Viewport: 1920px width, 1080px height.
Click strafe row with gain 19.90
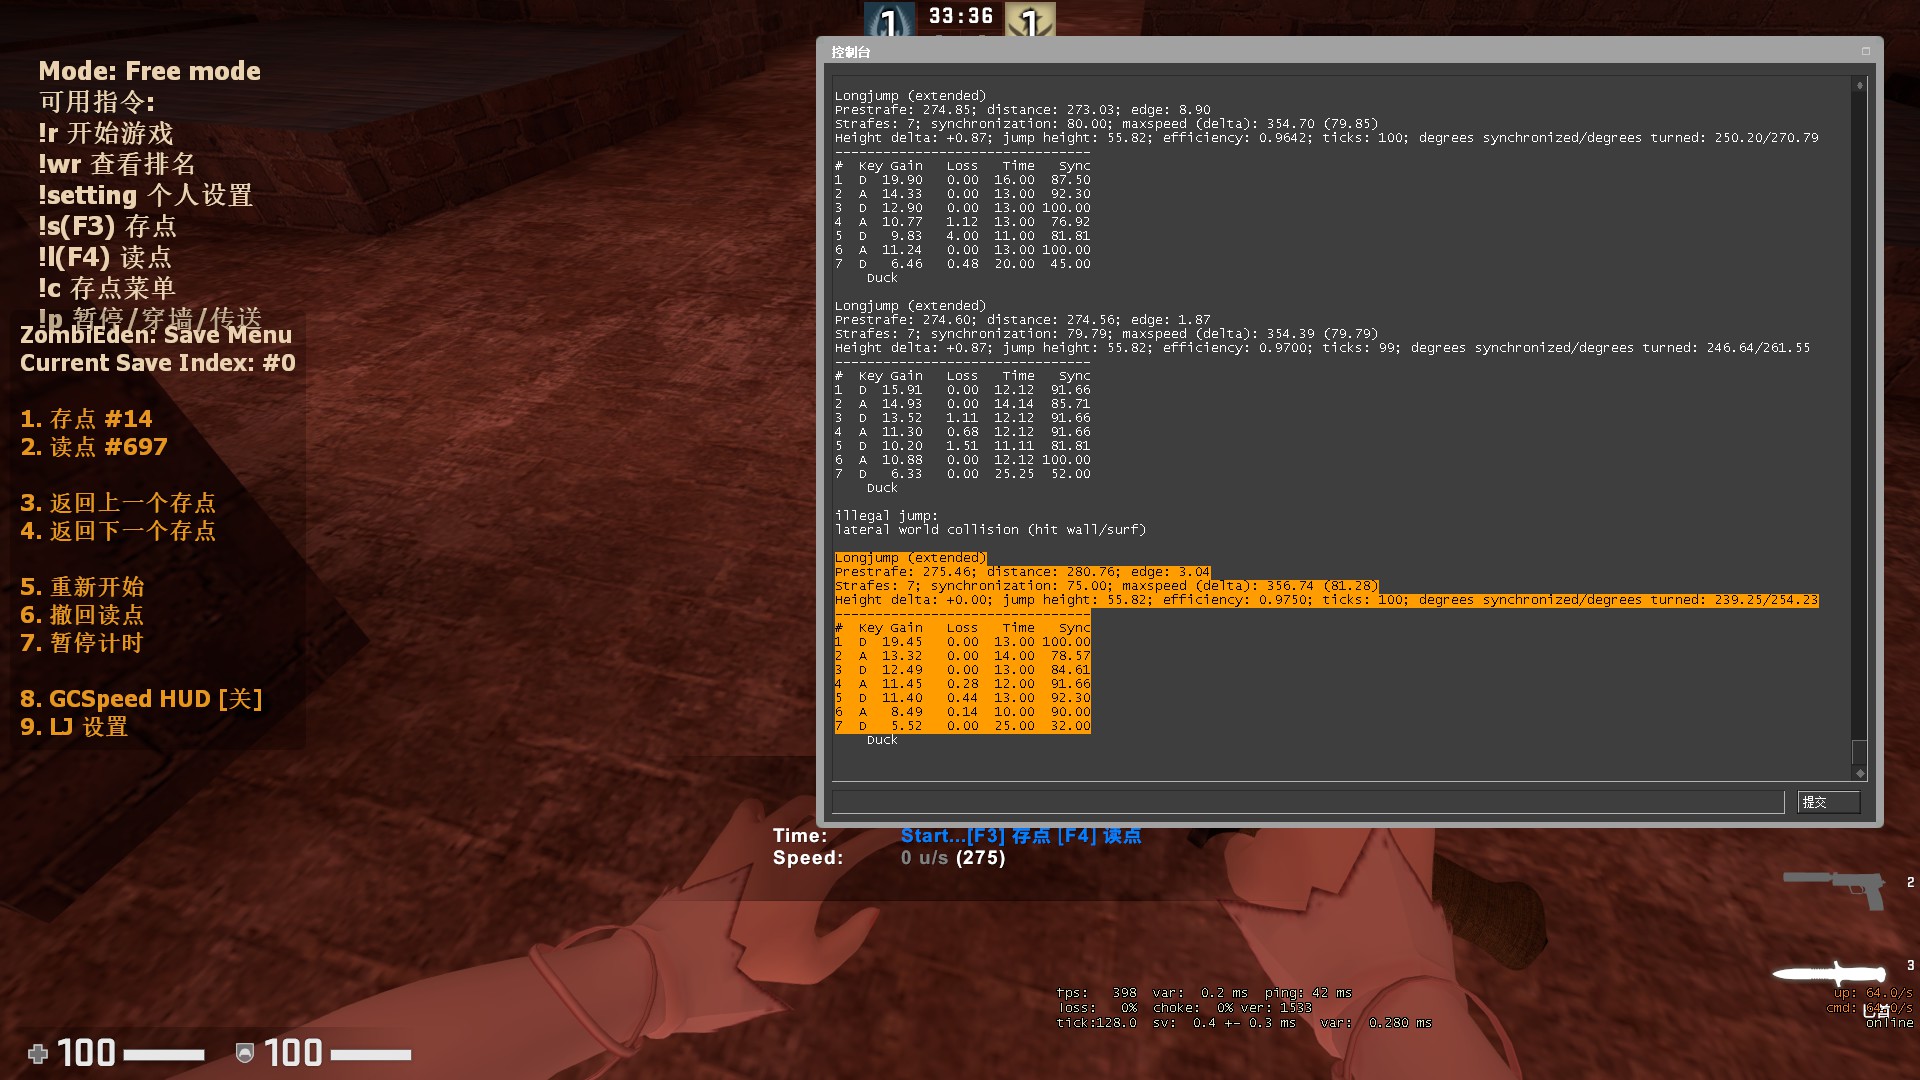(x=963, y=180)
